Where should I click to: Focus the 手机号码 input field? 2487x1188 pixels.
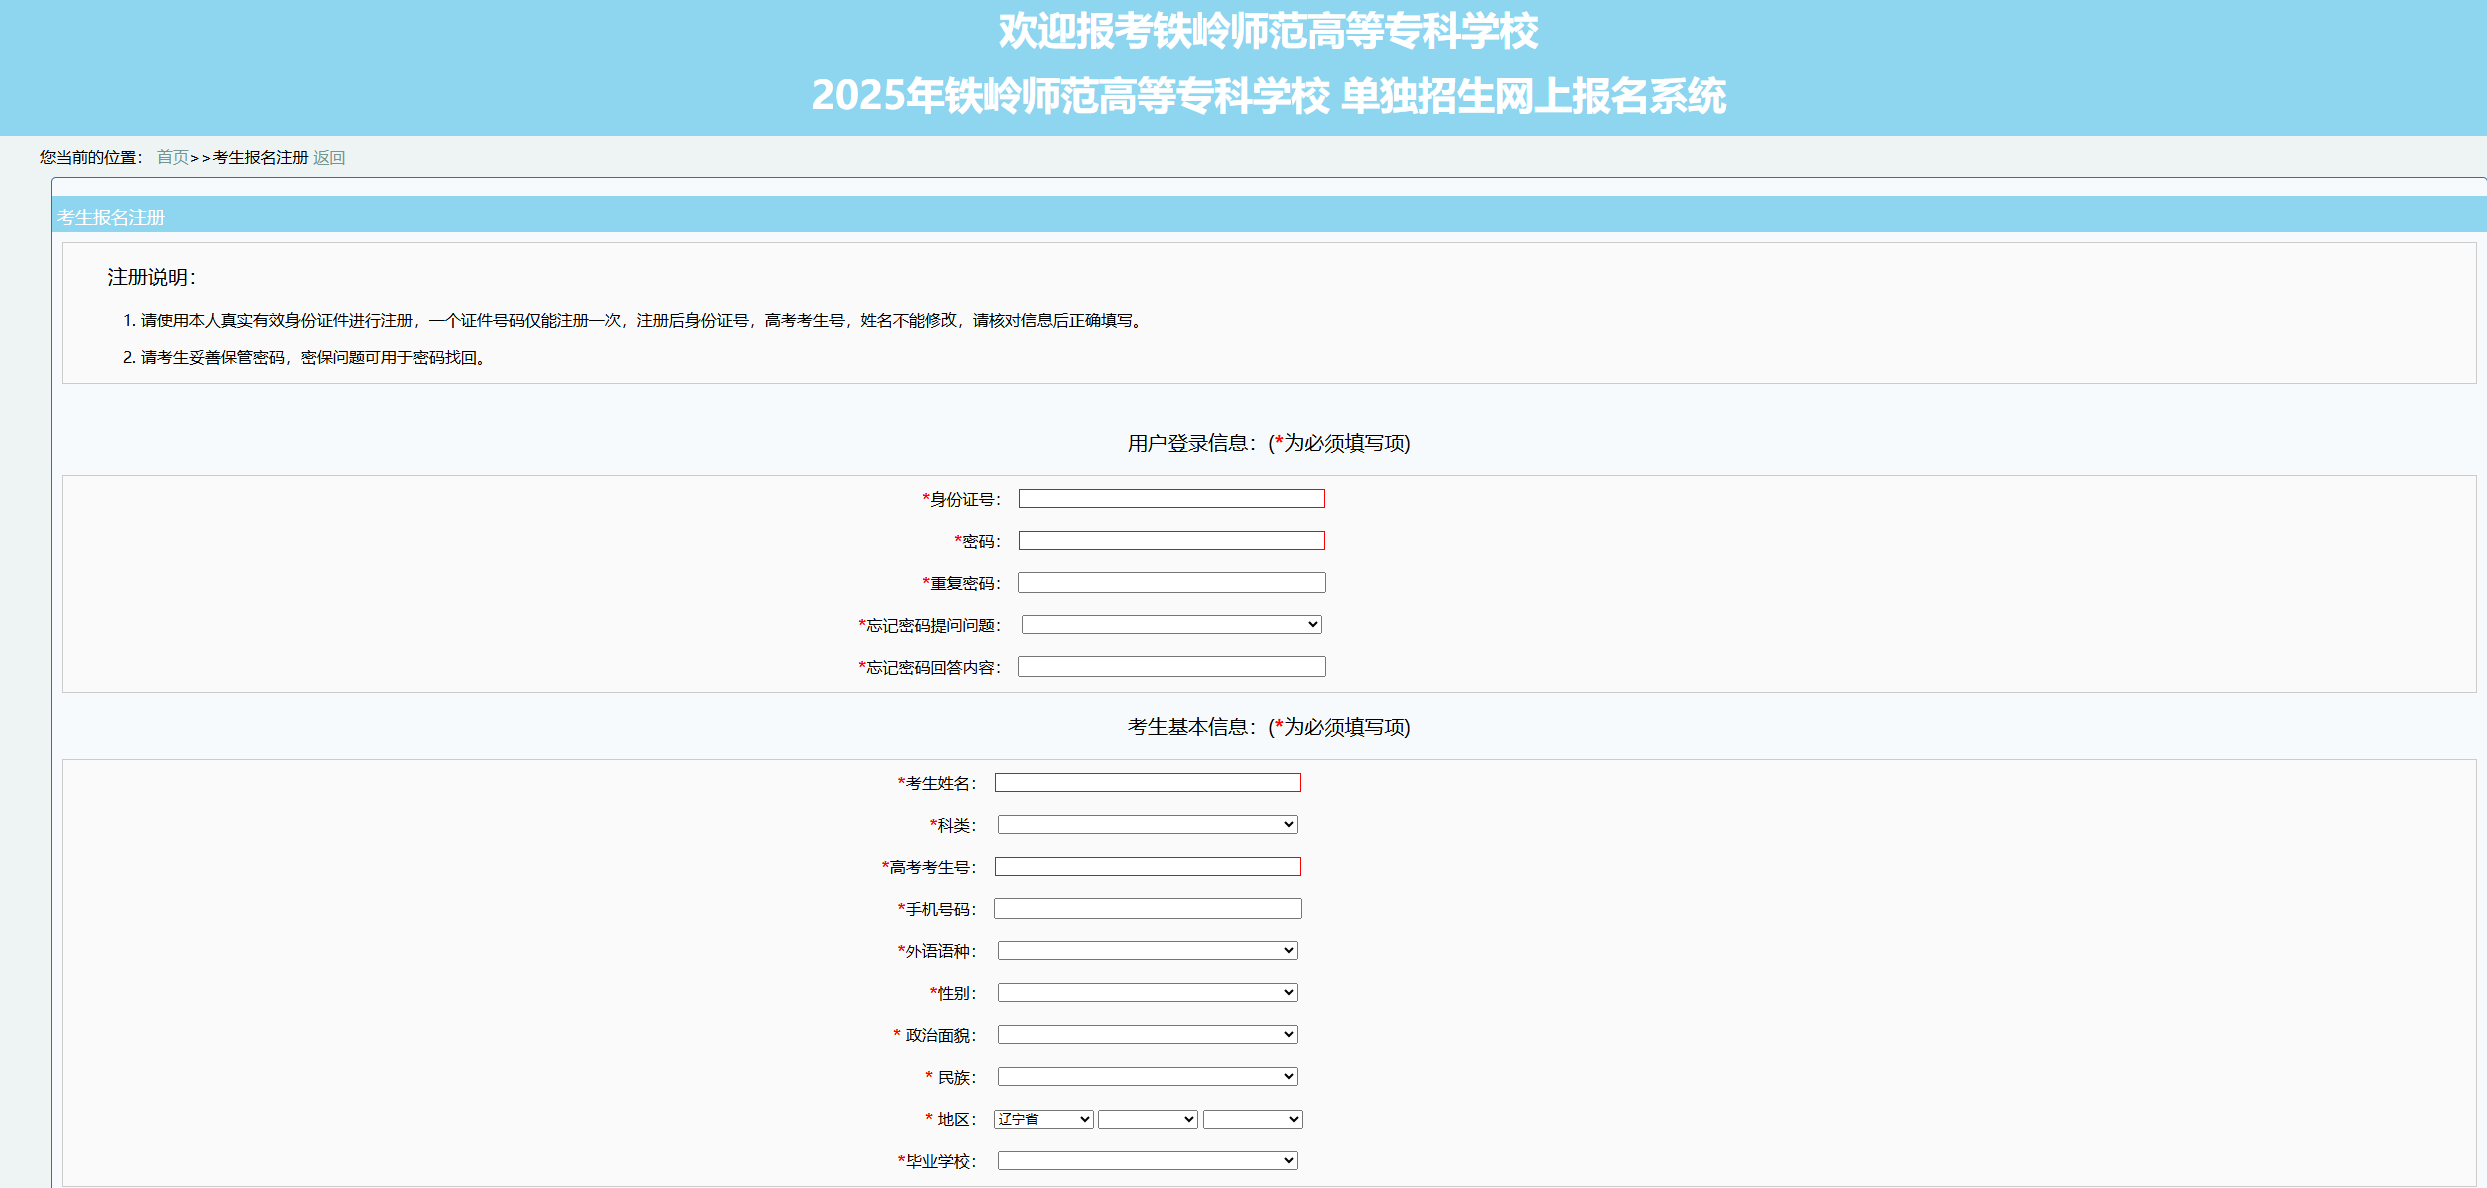point(1148,908)
